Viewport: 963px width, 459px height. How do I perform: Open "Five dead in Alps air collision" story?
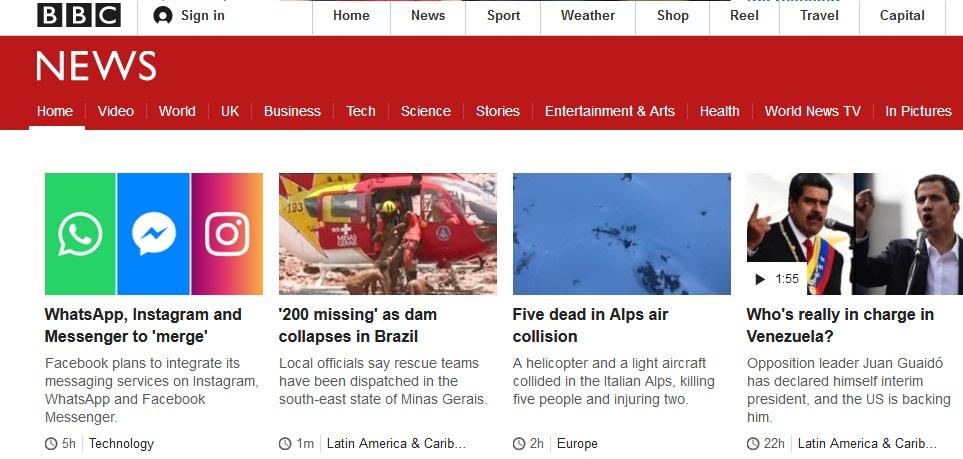click(590, 326)
